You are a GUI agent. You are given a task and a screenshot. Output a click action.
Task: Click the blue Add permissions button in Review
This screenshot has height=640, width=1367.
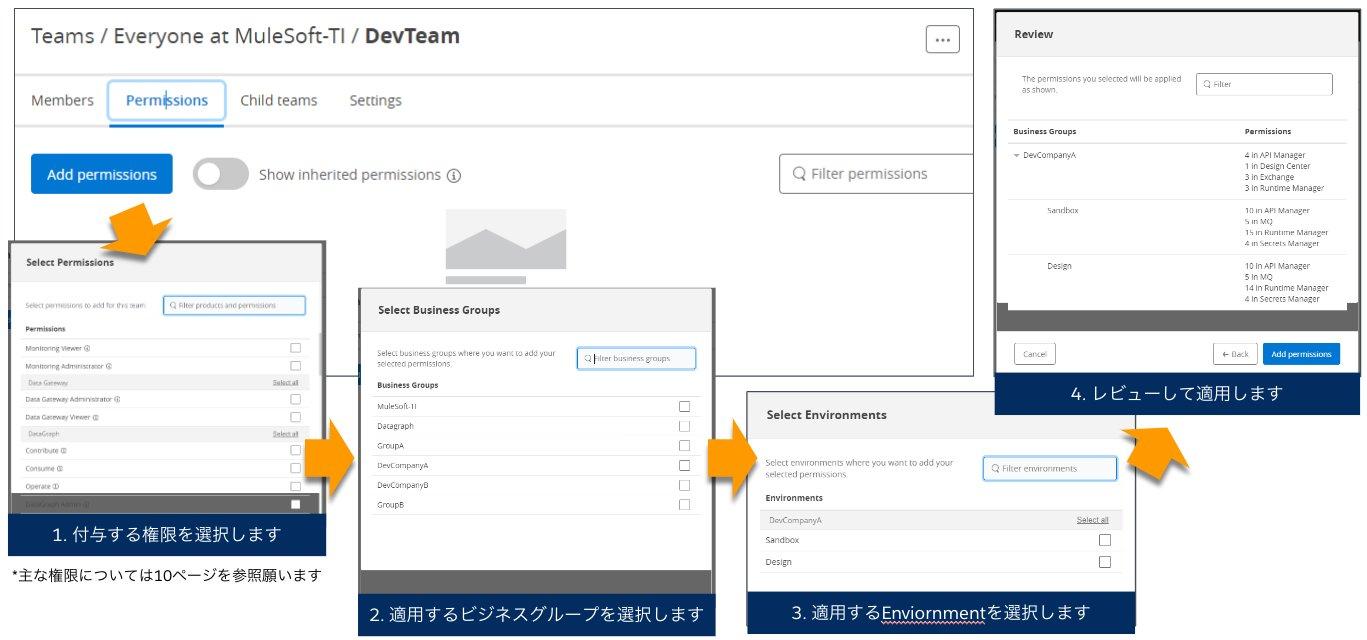[1302, 353]
